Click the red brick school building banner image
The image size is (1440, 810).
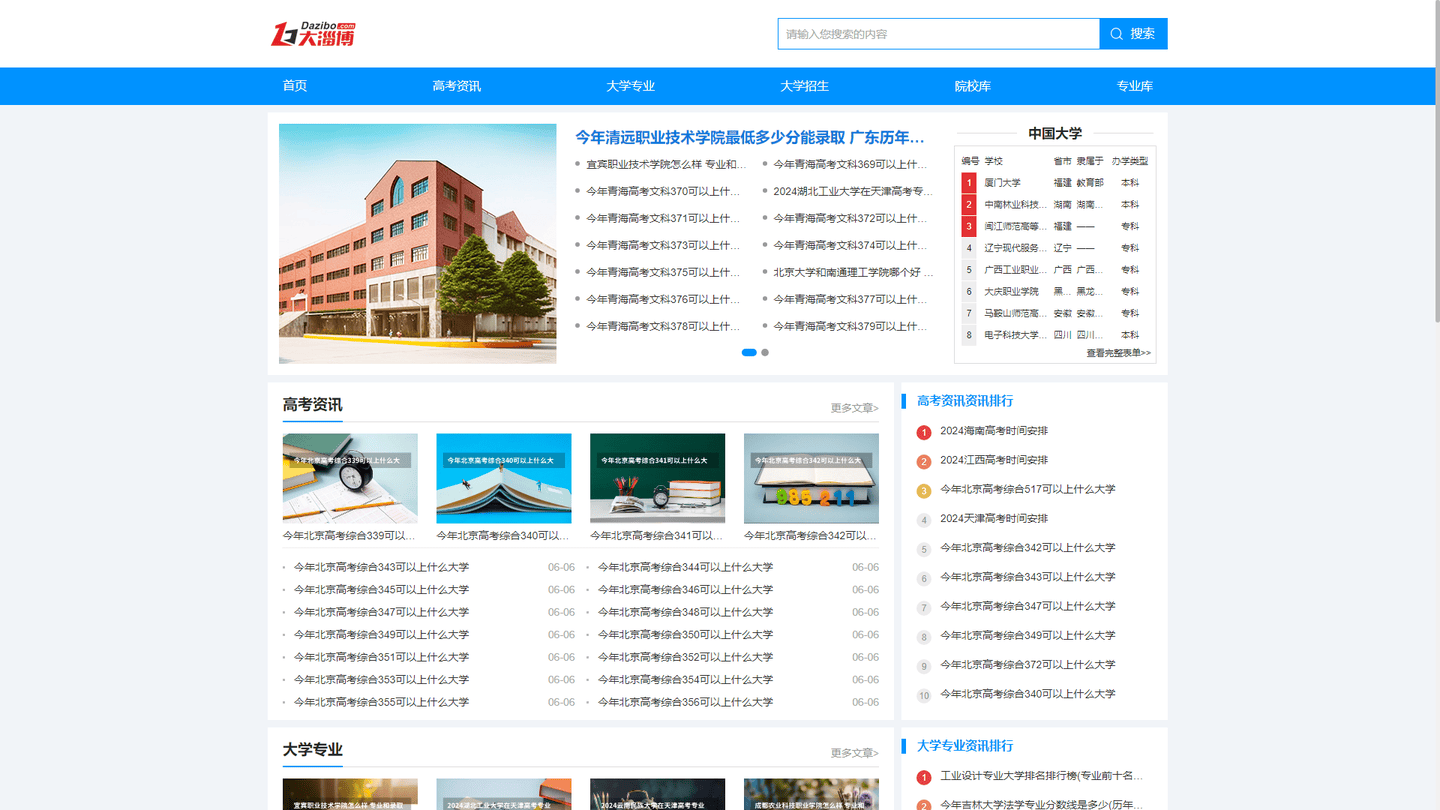click(x=418, y=244)
